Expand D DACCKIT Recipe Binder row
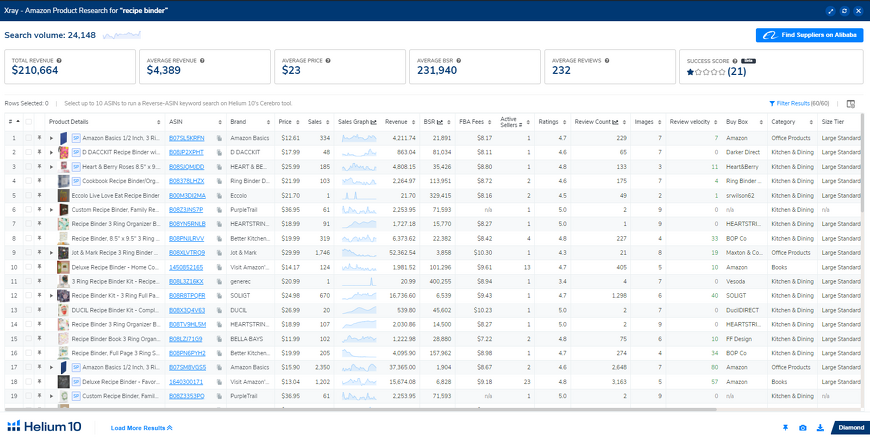Image resolution: width=870 pixels, height=441 pixels. [52, 152]
